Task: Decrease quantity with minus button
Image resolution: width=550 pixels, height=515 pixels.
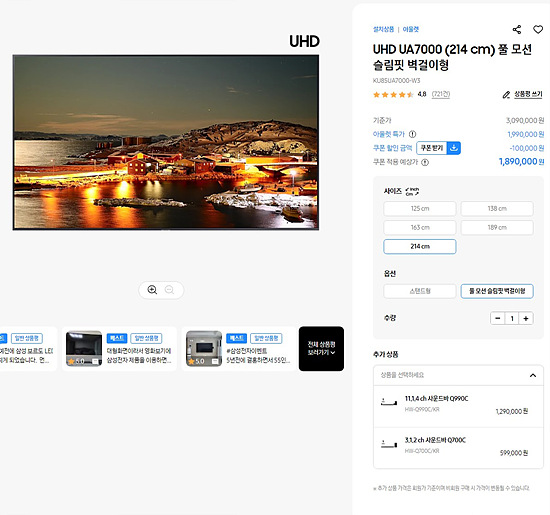Action: [497, 318]
